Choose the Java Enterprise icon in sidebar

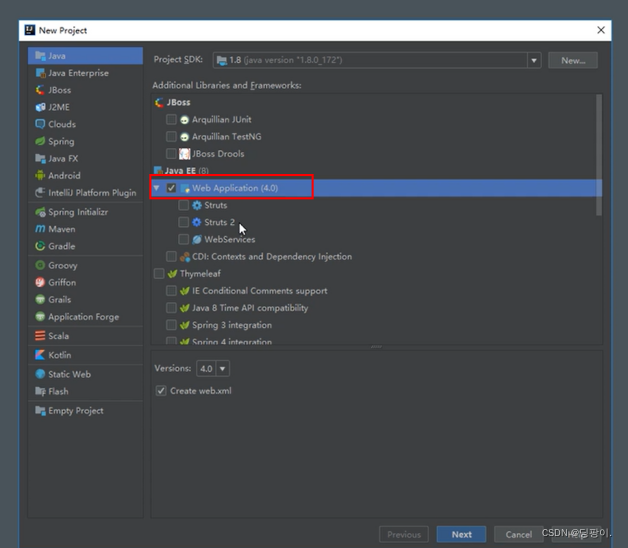click(x=40, y=73)
